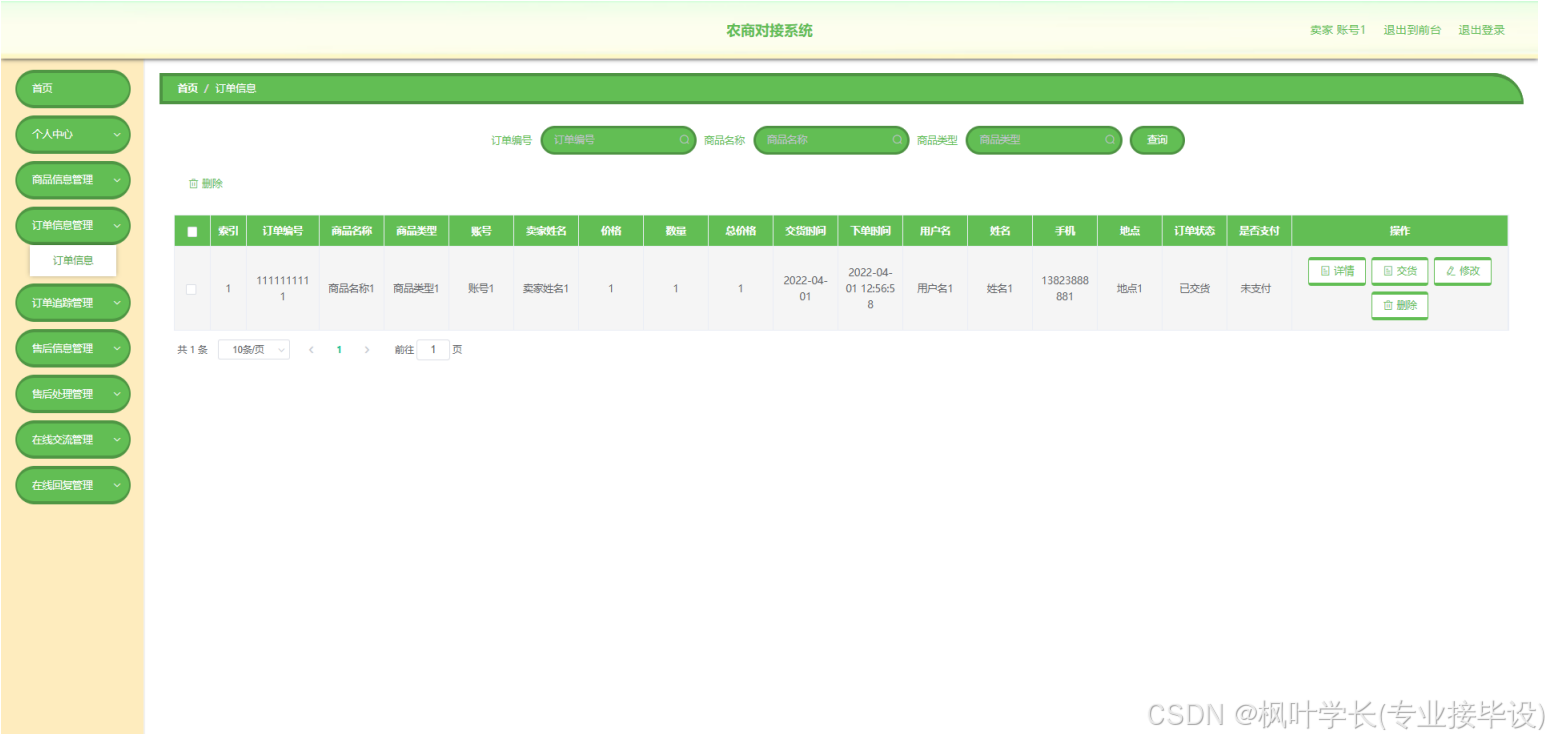Expand the 在线交流管理 menu

coord(73,440)
